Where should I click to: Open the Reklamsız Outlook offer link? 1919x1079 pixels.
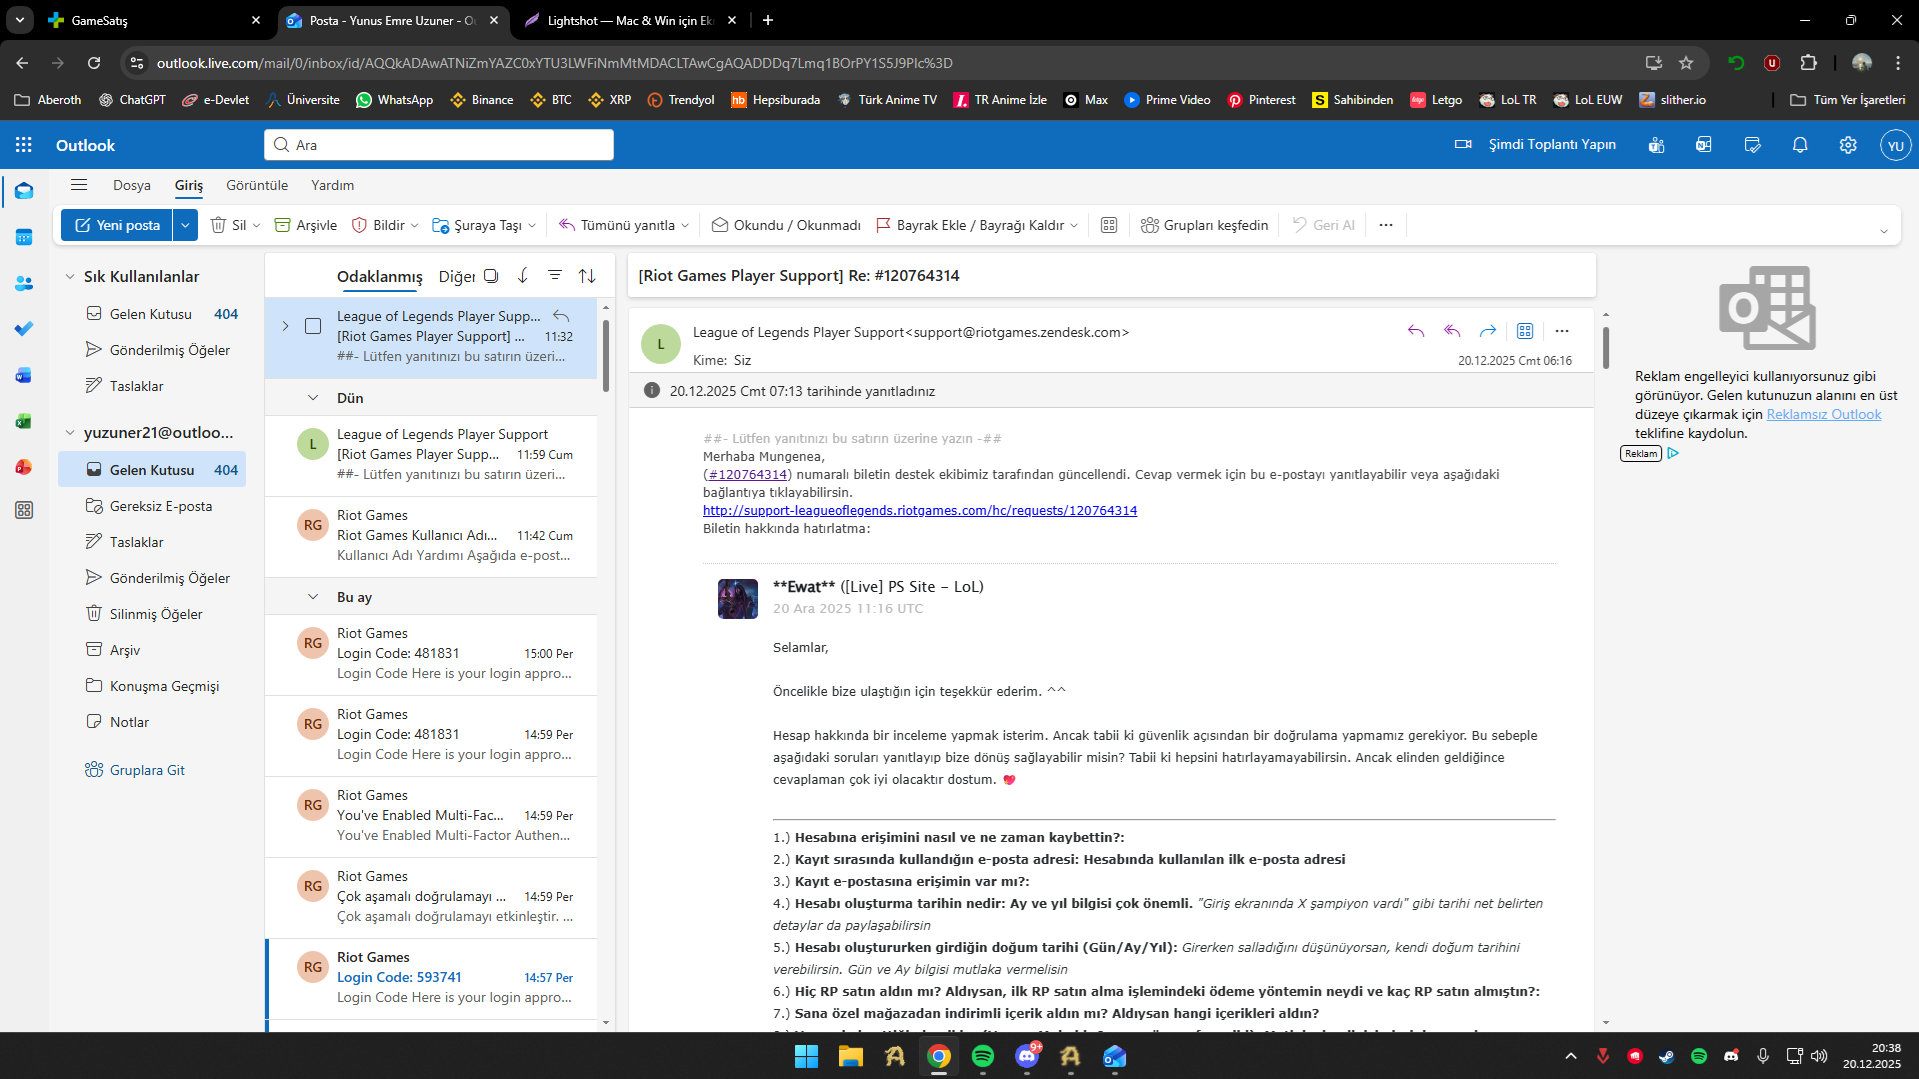point(1824,414)
